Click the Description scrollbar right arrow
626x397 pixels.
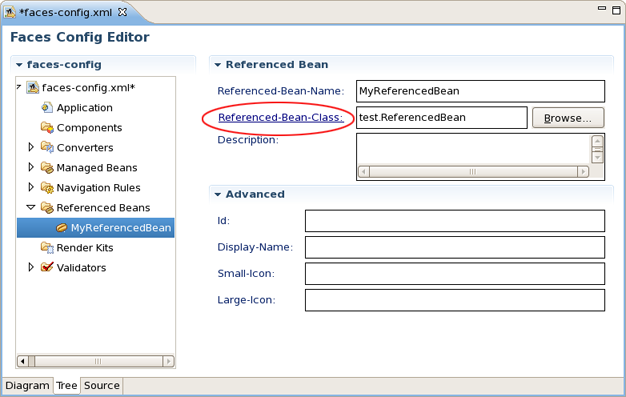click(583, 172)
